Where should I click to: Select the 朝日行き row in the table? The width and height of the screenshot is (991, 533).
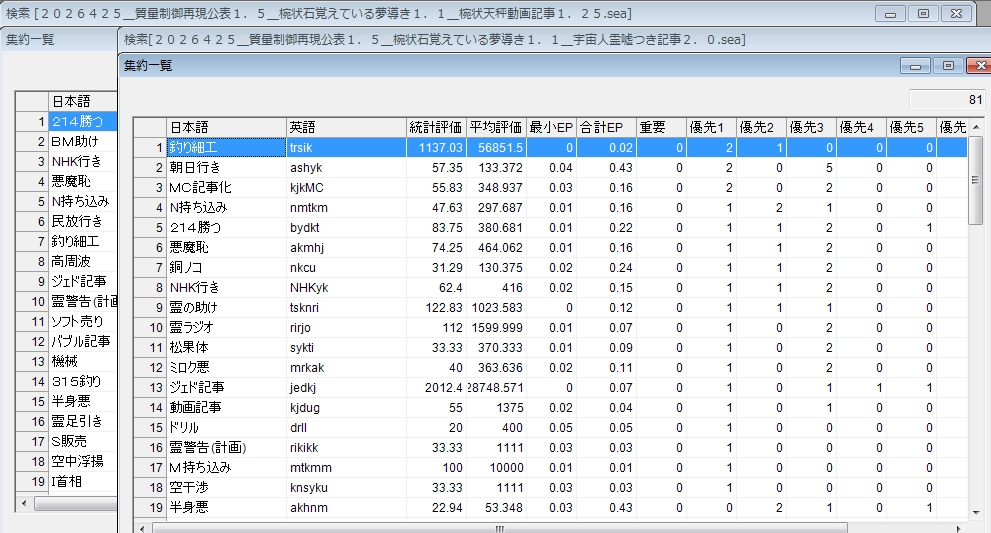(225, 167)
